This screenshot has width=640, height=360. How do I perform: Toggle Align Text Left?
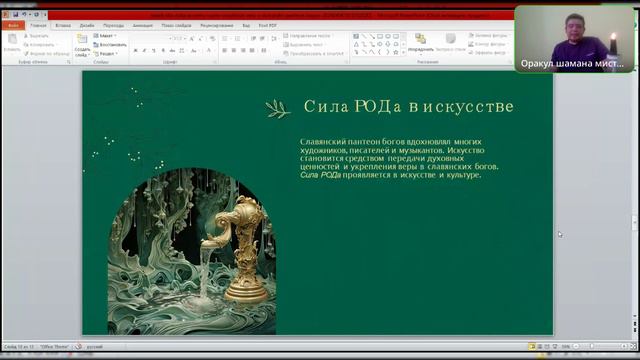pyautogui.click(x=224, y=50)
